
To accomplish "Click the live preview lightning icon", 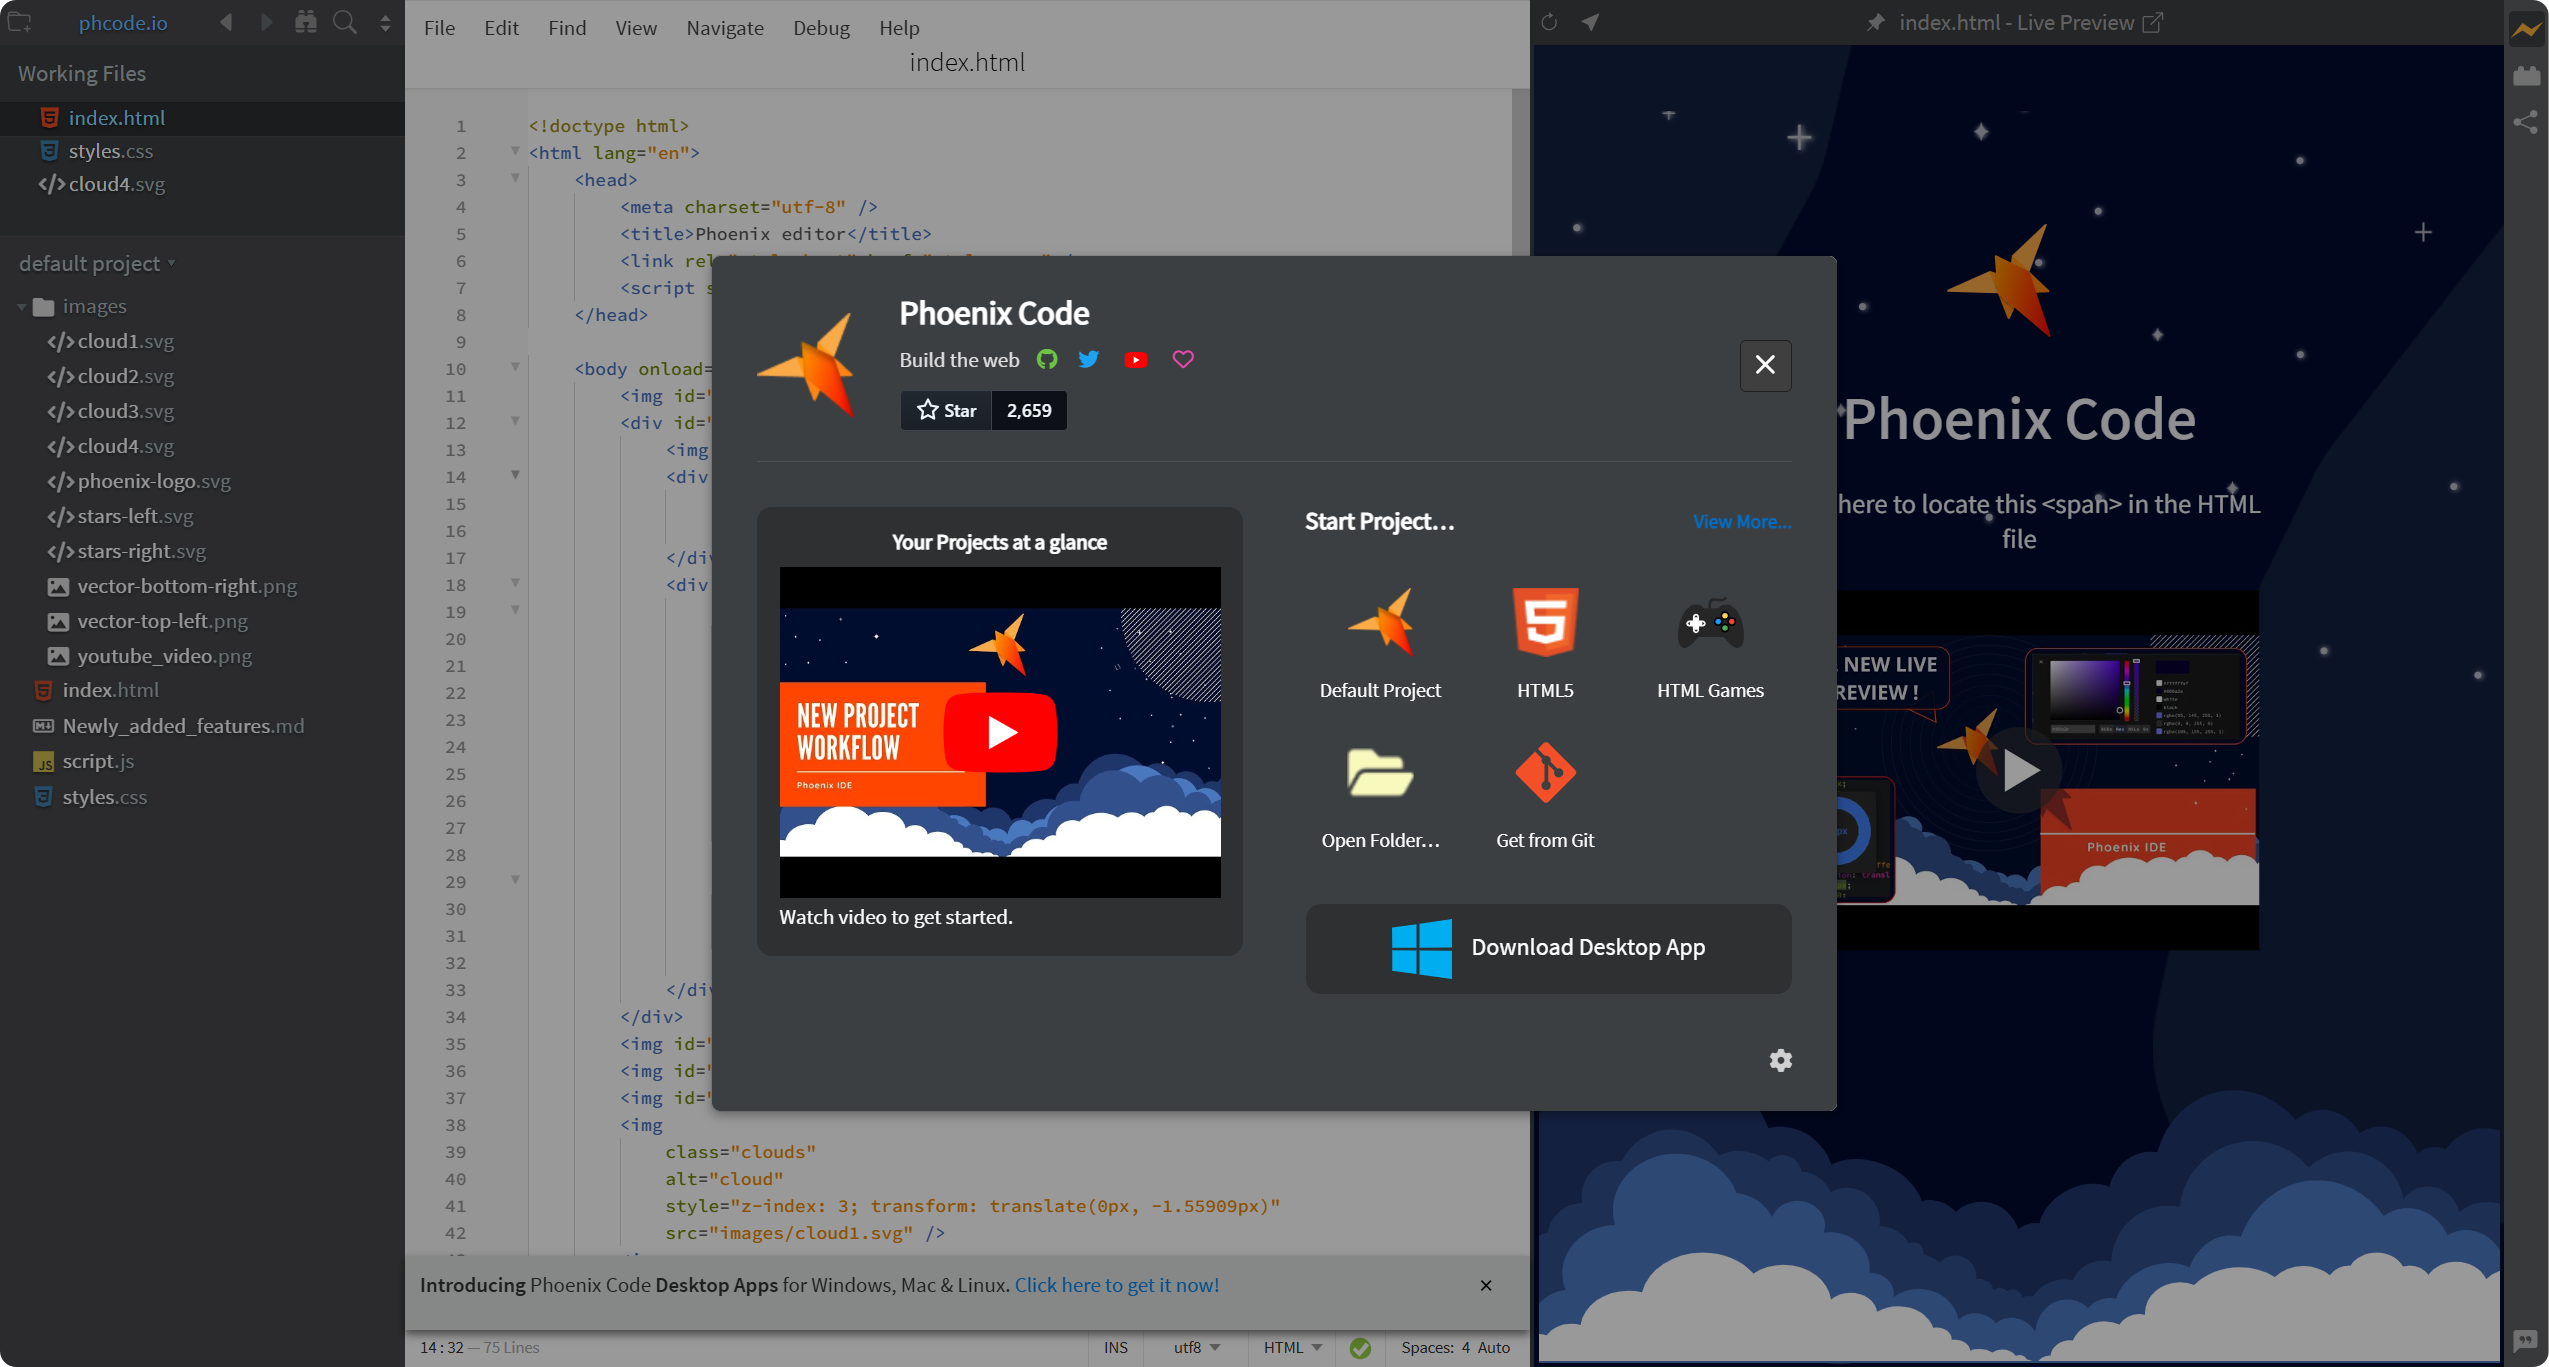I will coord(2526,29).
